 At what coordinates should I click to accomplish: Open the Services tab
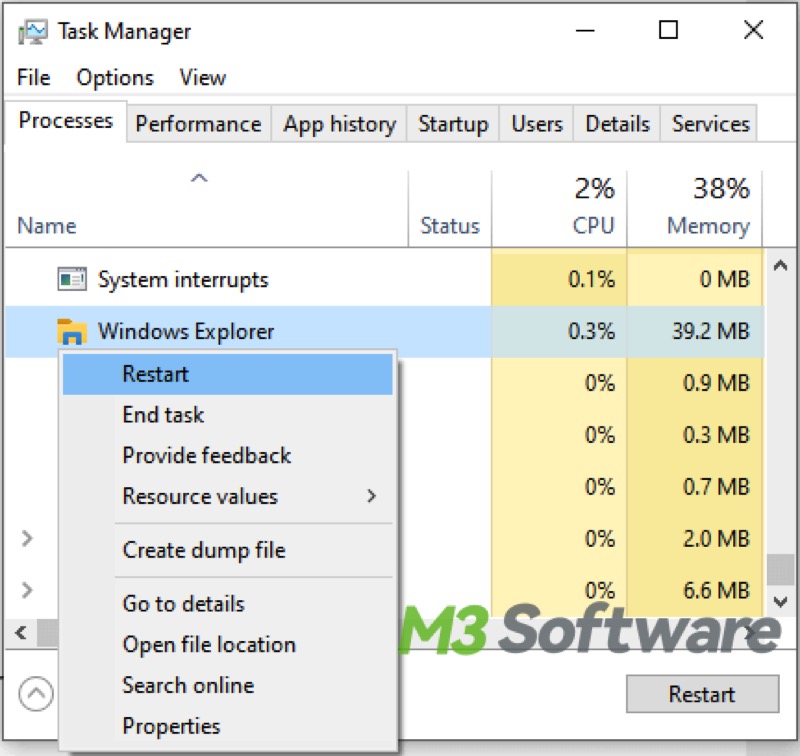[710, 124]
